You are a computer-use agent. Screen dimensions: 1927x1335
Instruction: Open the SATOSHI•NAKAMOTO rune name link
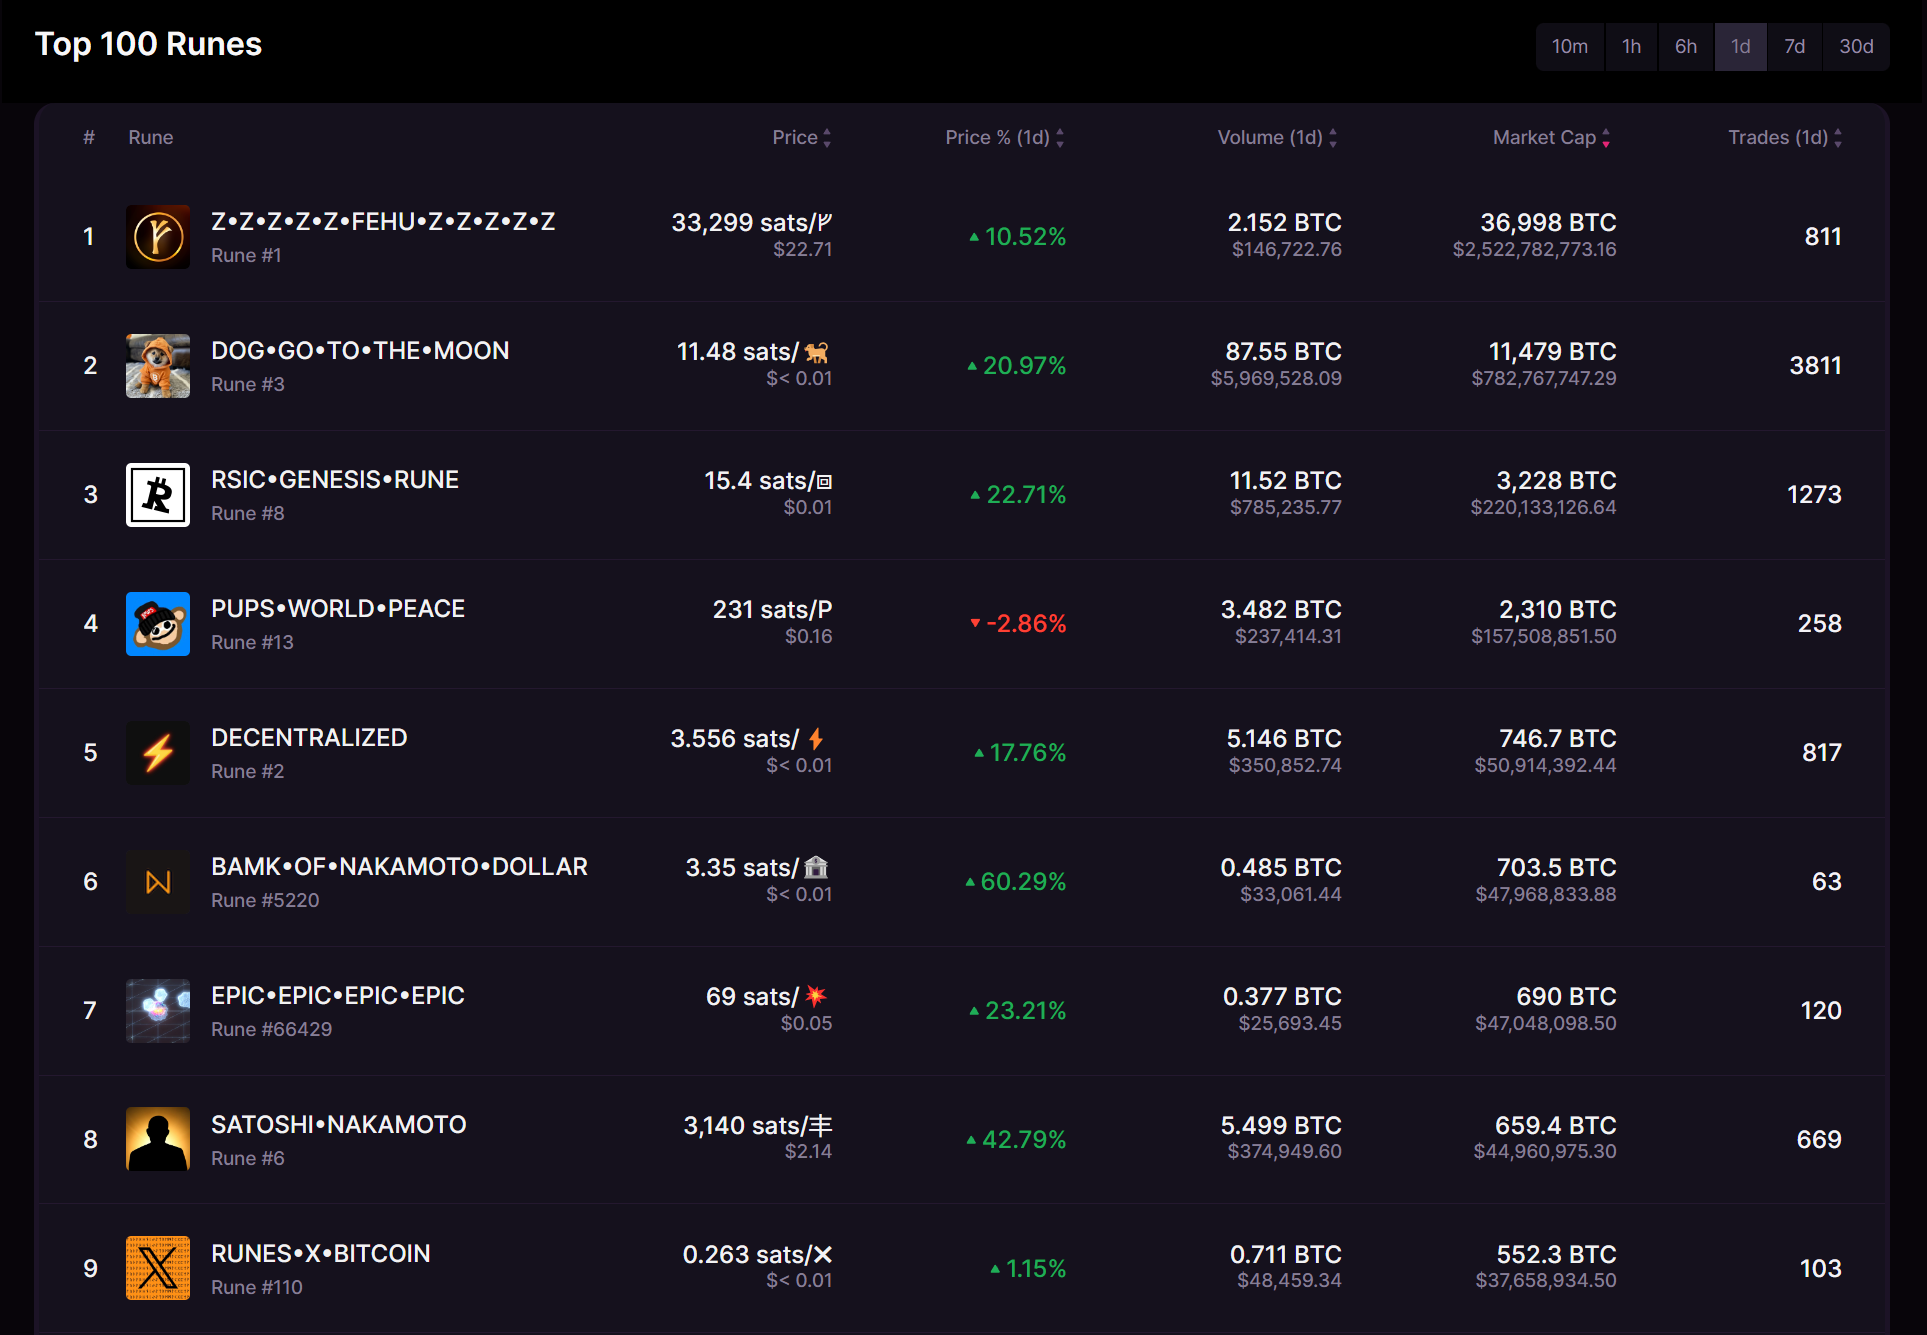[x=338, y=1125]
